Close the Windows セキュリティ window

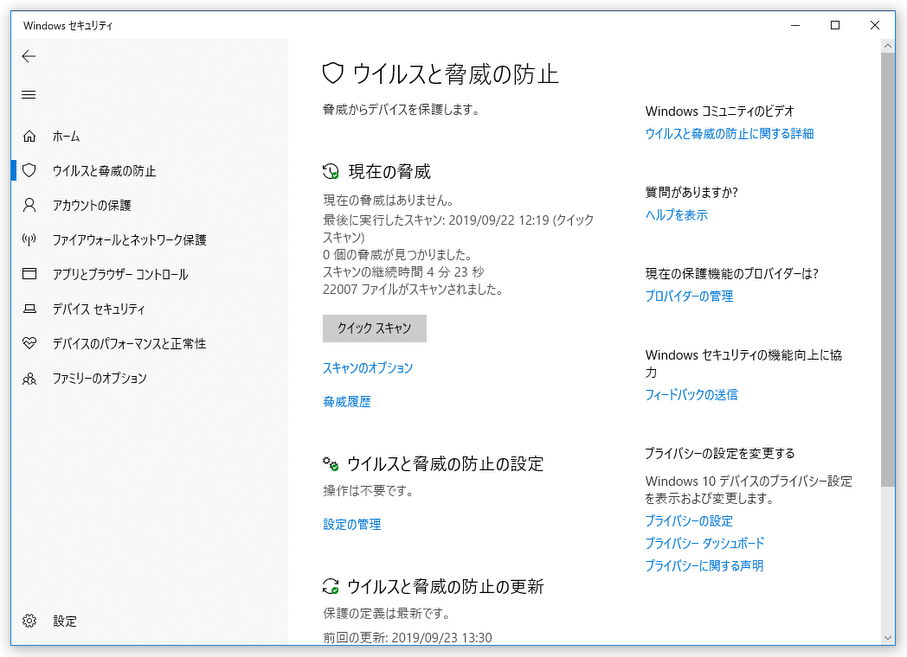click(875, 25)
